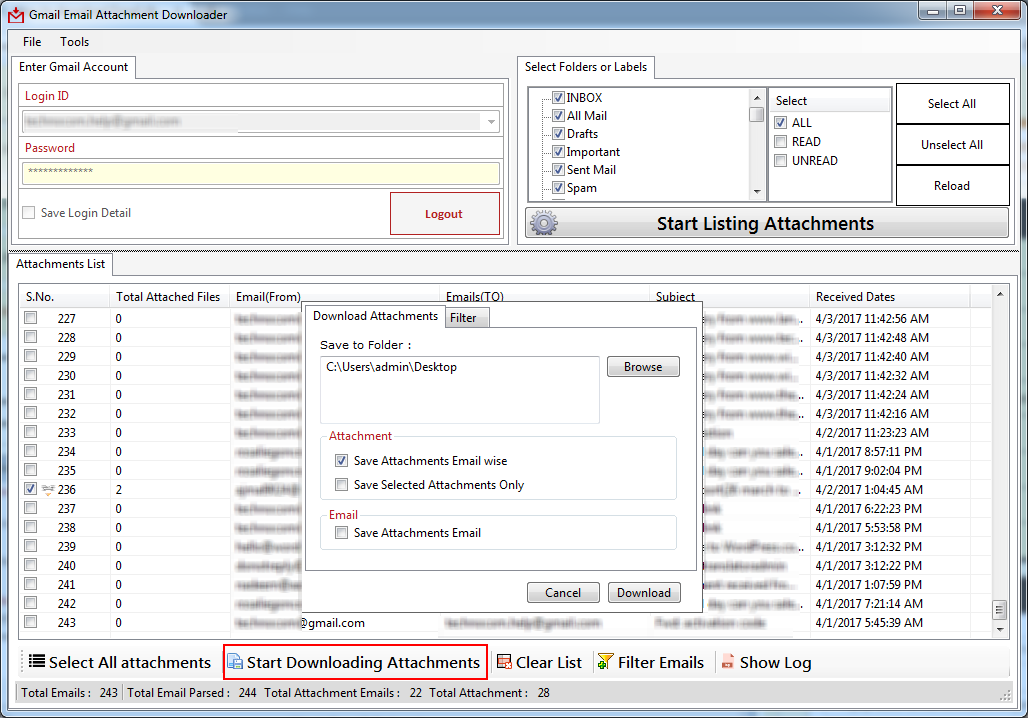Click received date 4/2/2017 1:04:45 AM
Screen dimensions: 1028x718
(869, 490)
